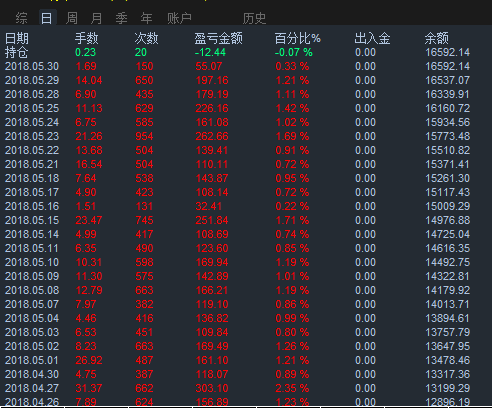Select date row 2018.05.09

(x=32, y=276)
